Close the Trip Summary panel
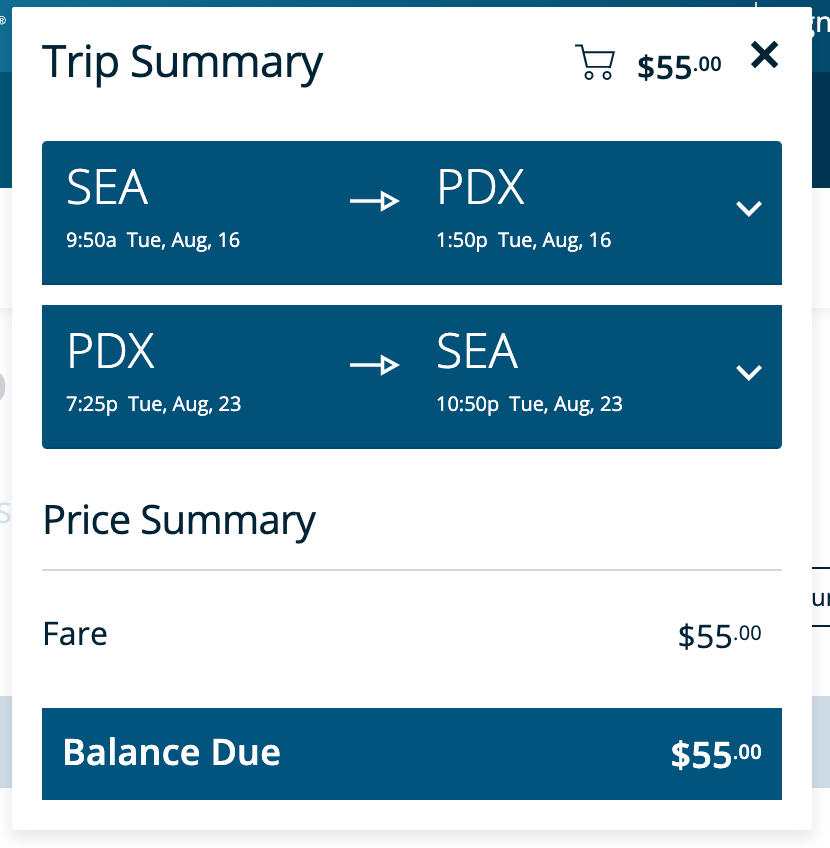This screenshot has height=848, width=830. (764, 55)
